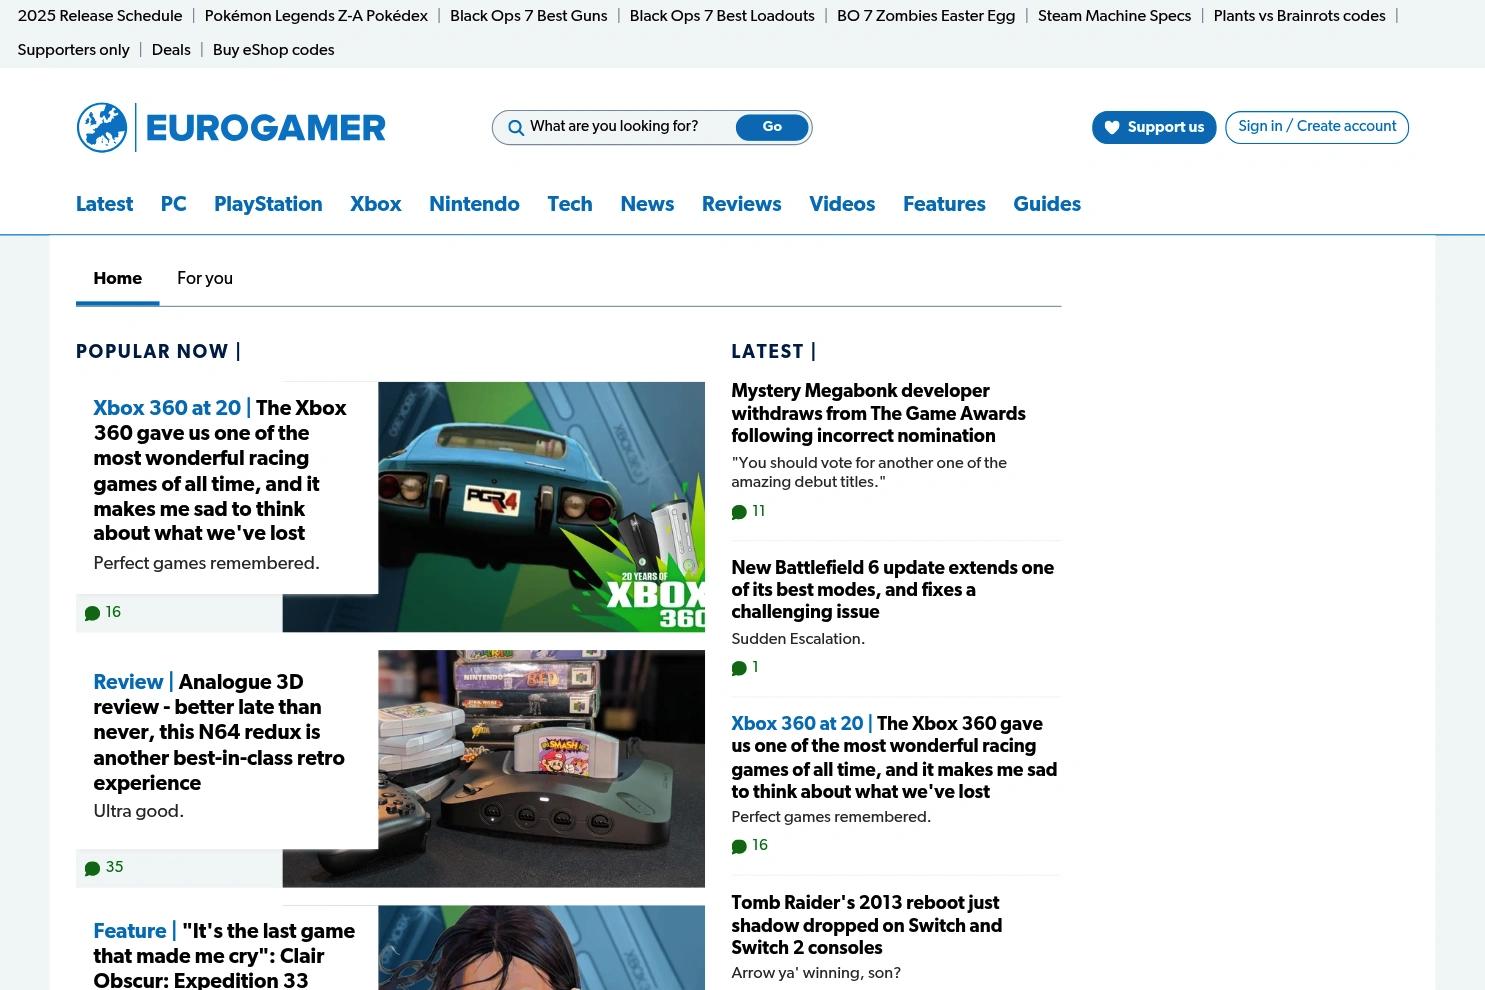The height and width of the screenshot is (990, 1485).
Task: Open Black Ops 7 Best Guns link
Action: point(528,16)
